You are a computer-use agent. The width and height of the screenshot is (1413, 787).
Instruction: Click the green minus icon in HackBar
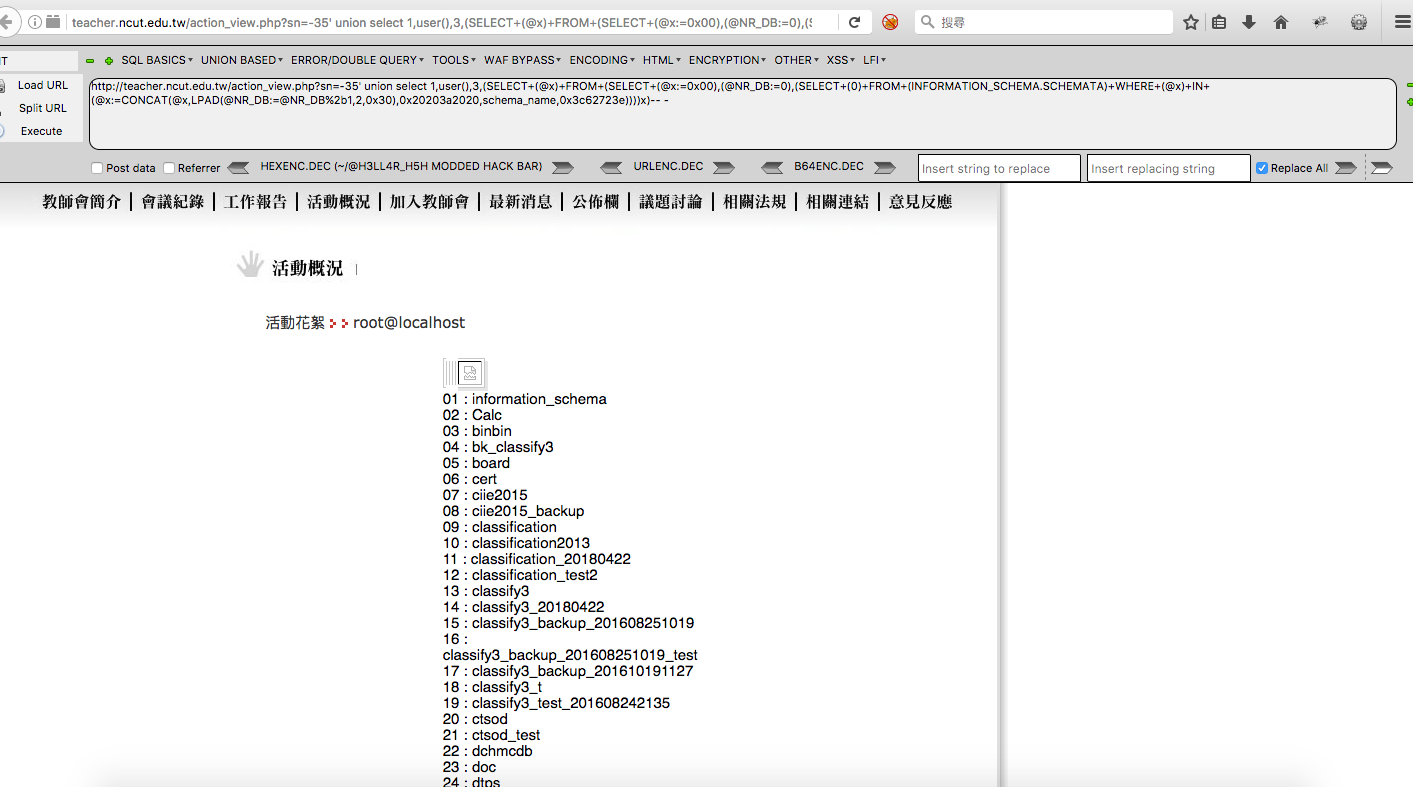point(90,61)
